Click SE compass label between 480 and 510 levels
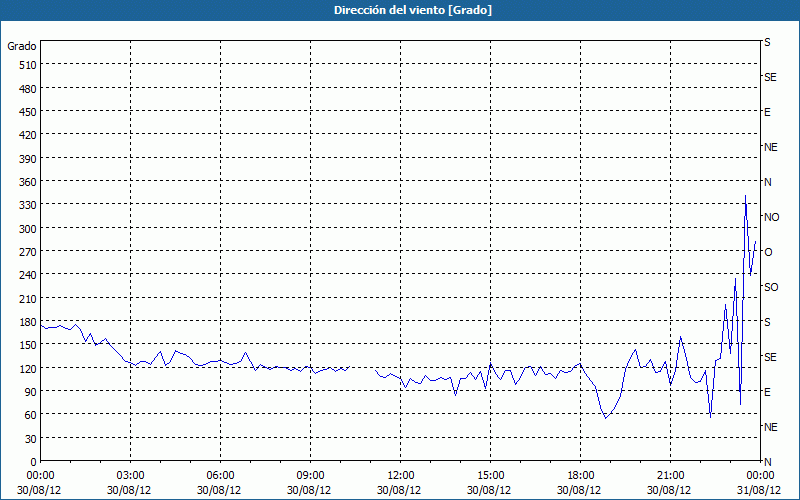 coord(770,78)
